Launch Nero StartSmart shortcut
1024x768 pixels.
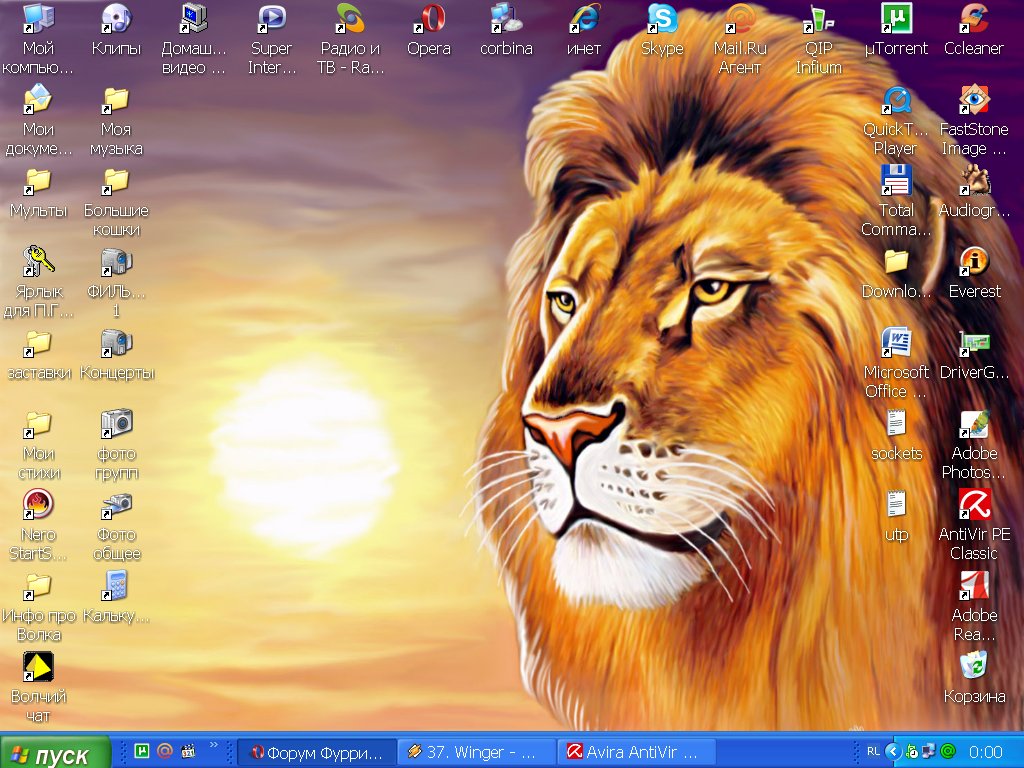(x=38, y=504)
